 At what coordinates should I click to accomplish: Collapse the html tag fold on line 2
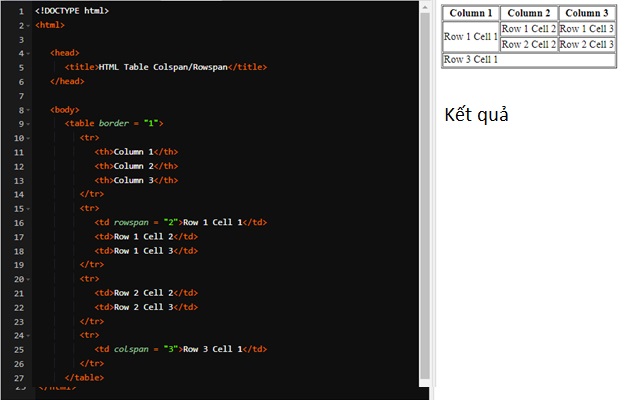26,24
